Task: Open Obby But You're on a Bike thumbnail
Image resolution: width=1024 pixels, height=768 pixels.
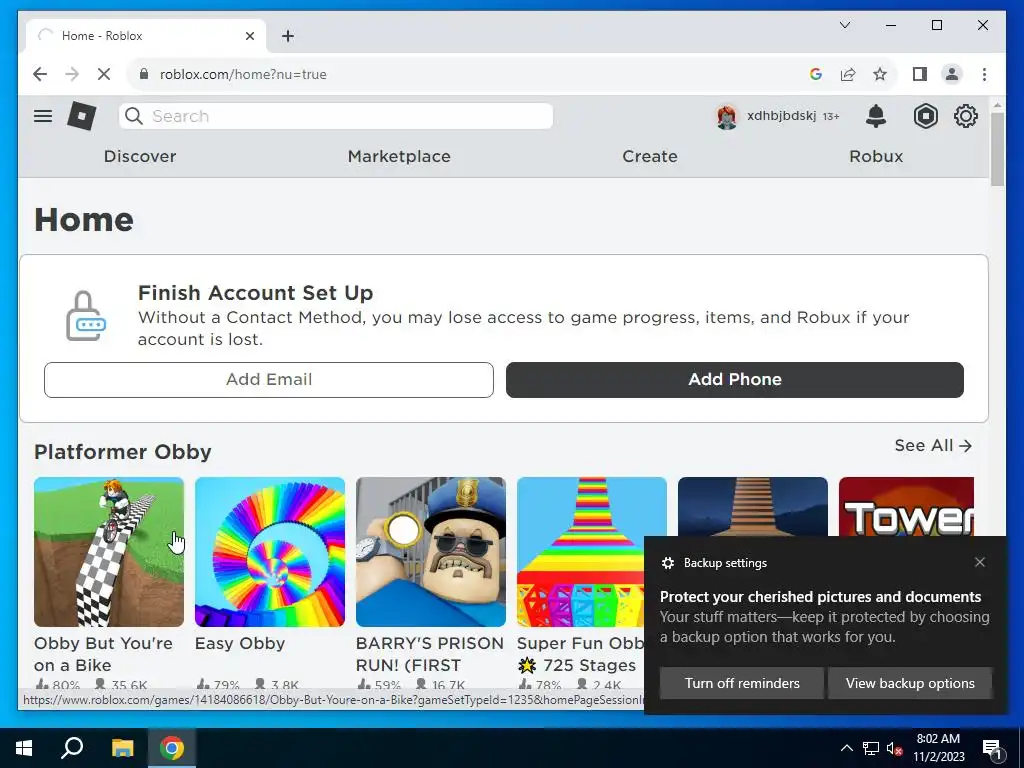Action: click(109, 552)
